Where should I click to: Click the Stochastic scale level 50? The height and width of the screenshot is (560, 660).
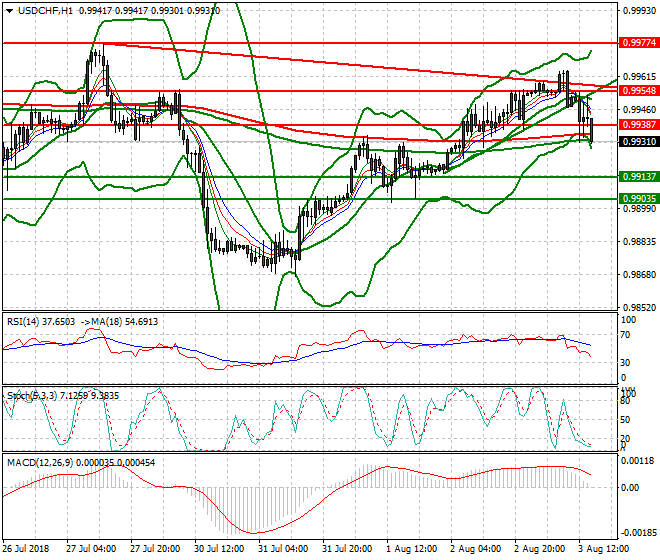pyautogui.click(x=626, y=420)
